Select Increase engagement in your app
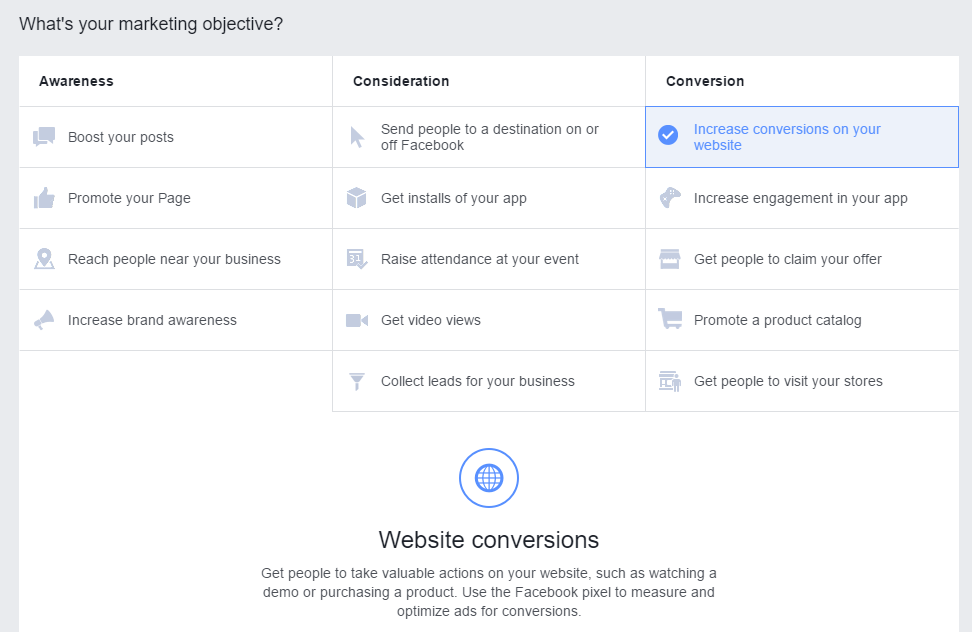This screenshot has height=632, width=972. (802, 198)
